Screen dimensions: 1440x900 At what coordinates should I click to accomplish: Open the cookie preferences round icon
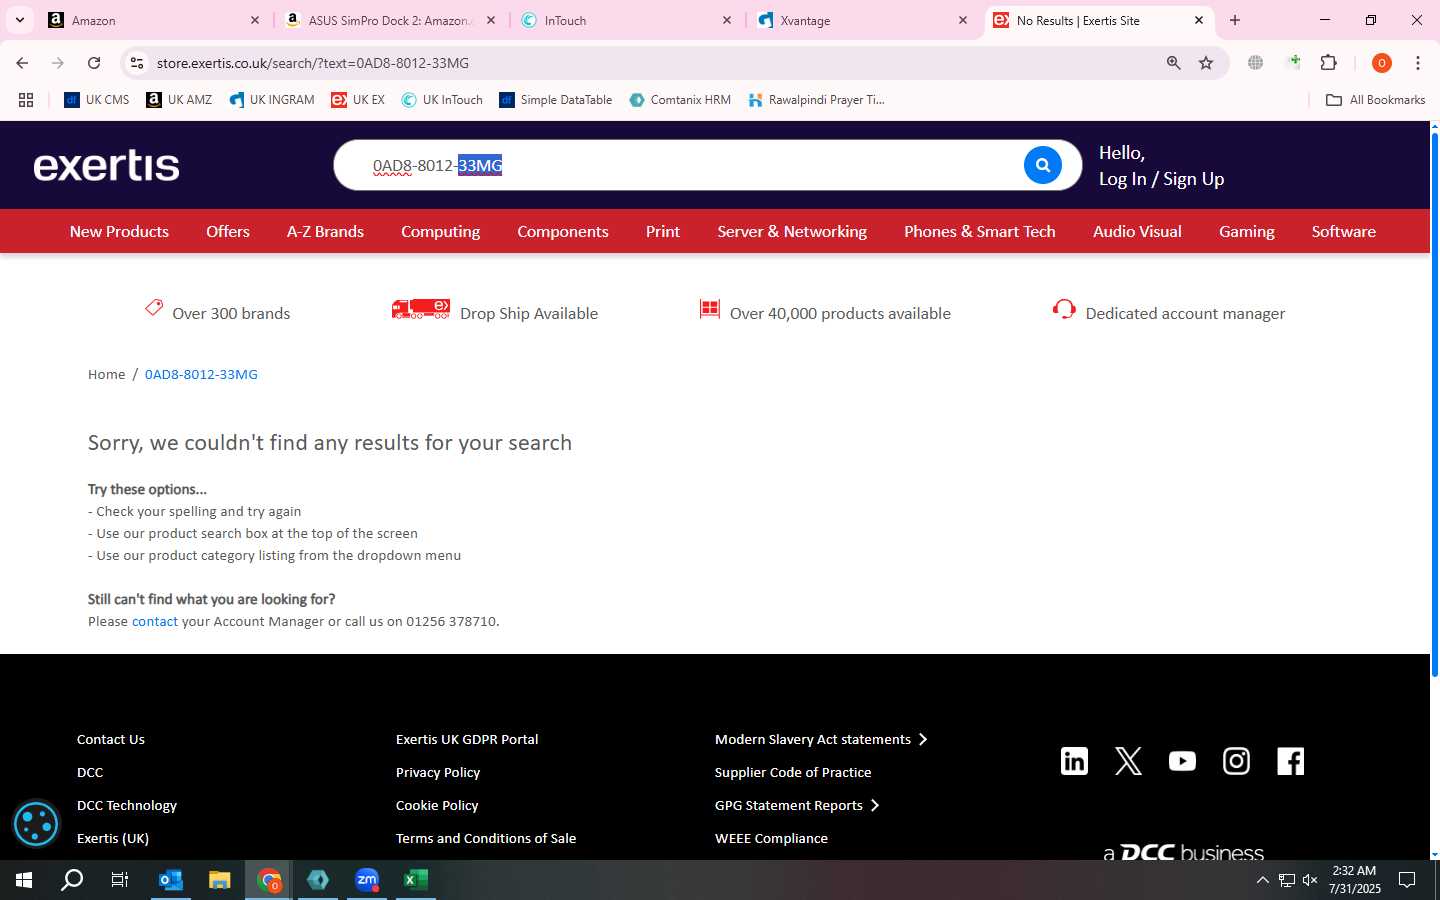point(37,824)
